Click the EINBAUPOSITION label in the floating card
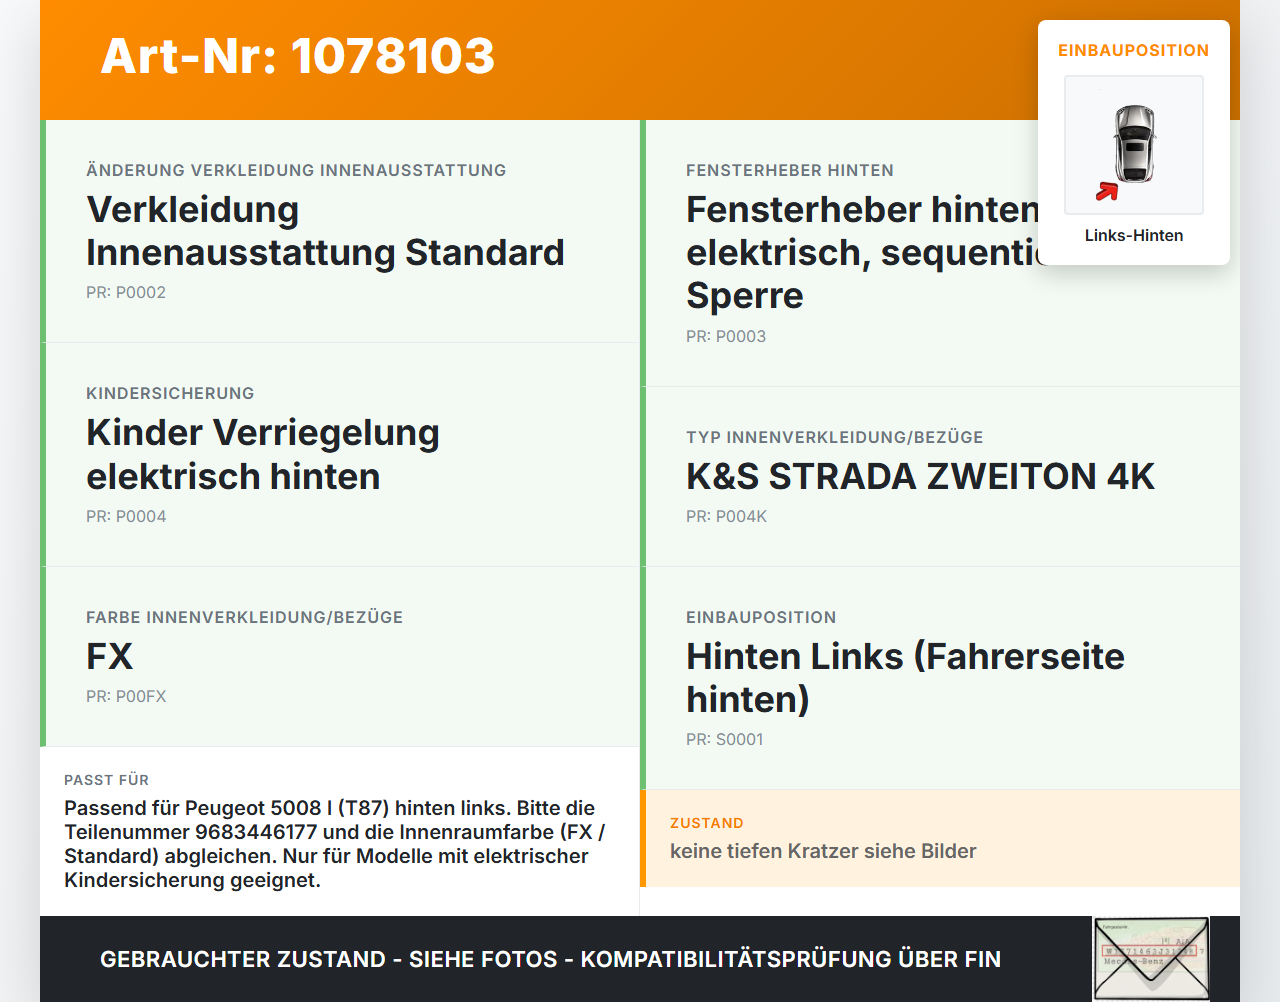 click(x=1134, y=50)
